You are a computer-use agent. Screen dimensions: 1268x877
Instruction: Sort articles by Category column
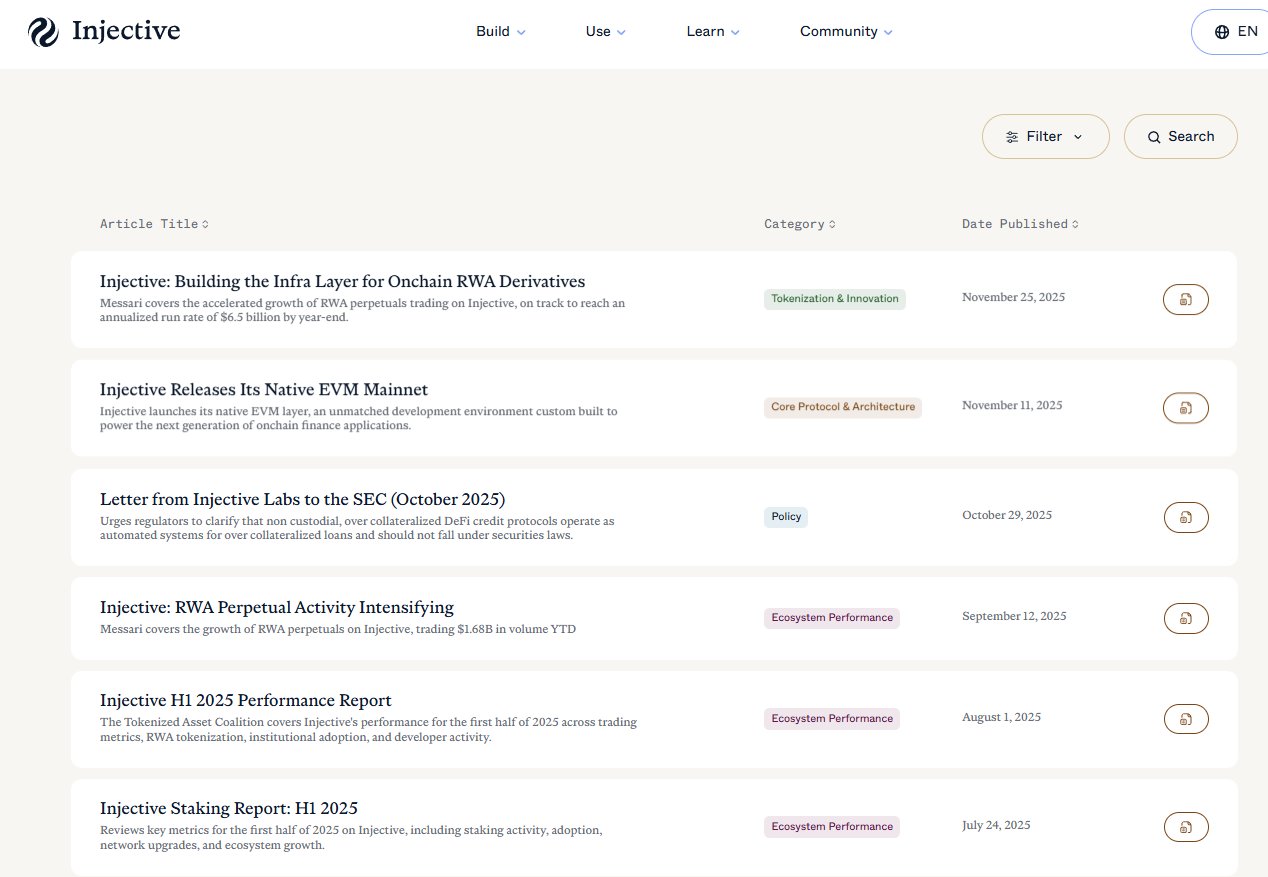tap(799, 224)
